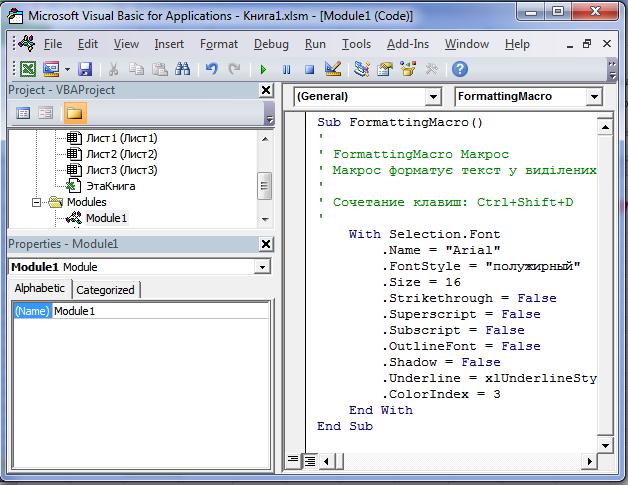628x485 pixels.
Task: Open the Format menu
Action: pos(219,44)
